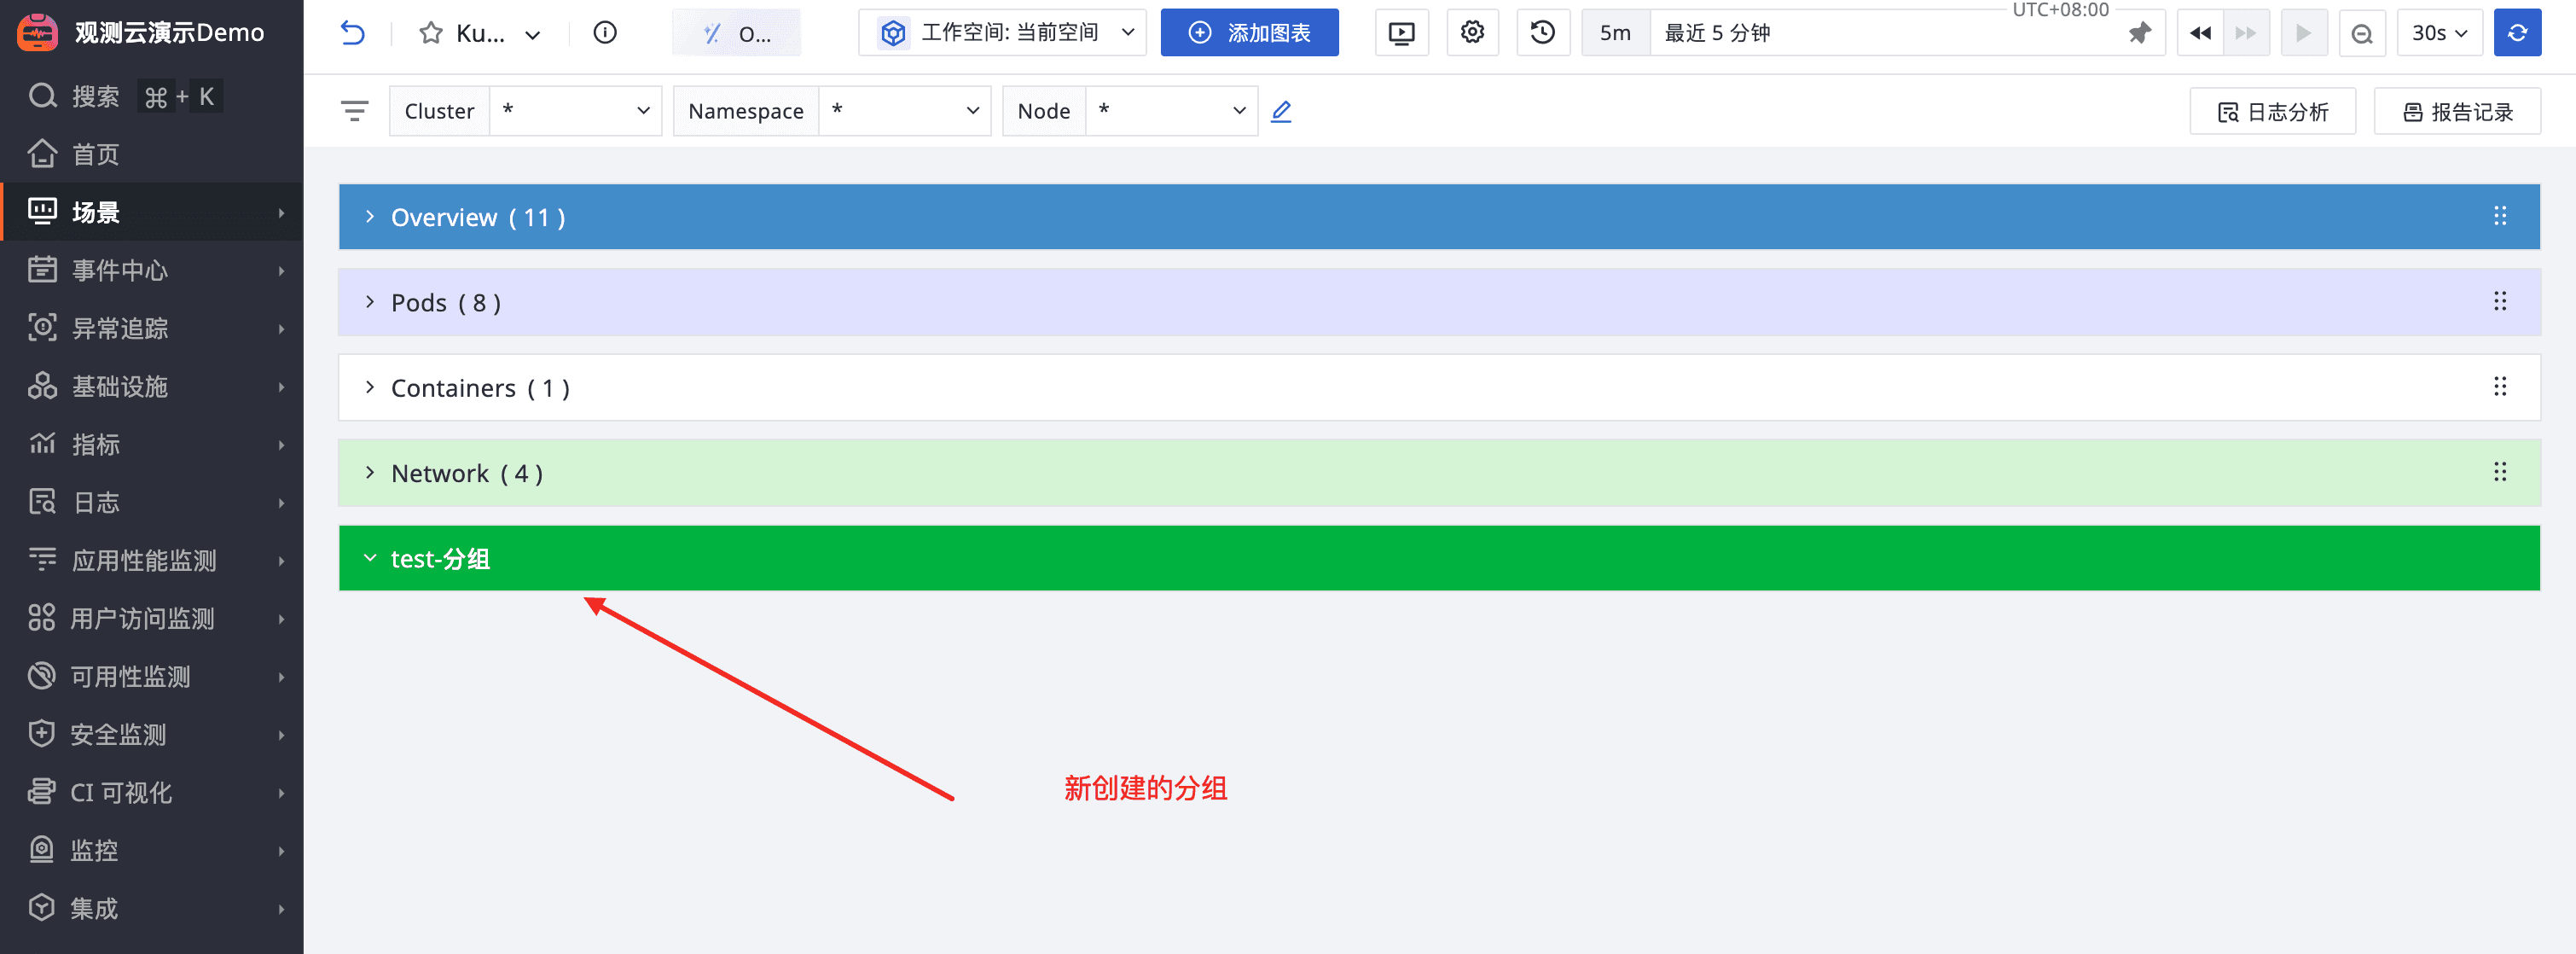Open 基础设施 menu in the sidebar
This screenshot has height=954, width=2576.
tap(120, 386)
